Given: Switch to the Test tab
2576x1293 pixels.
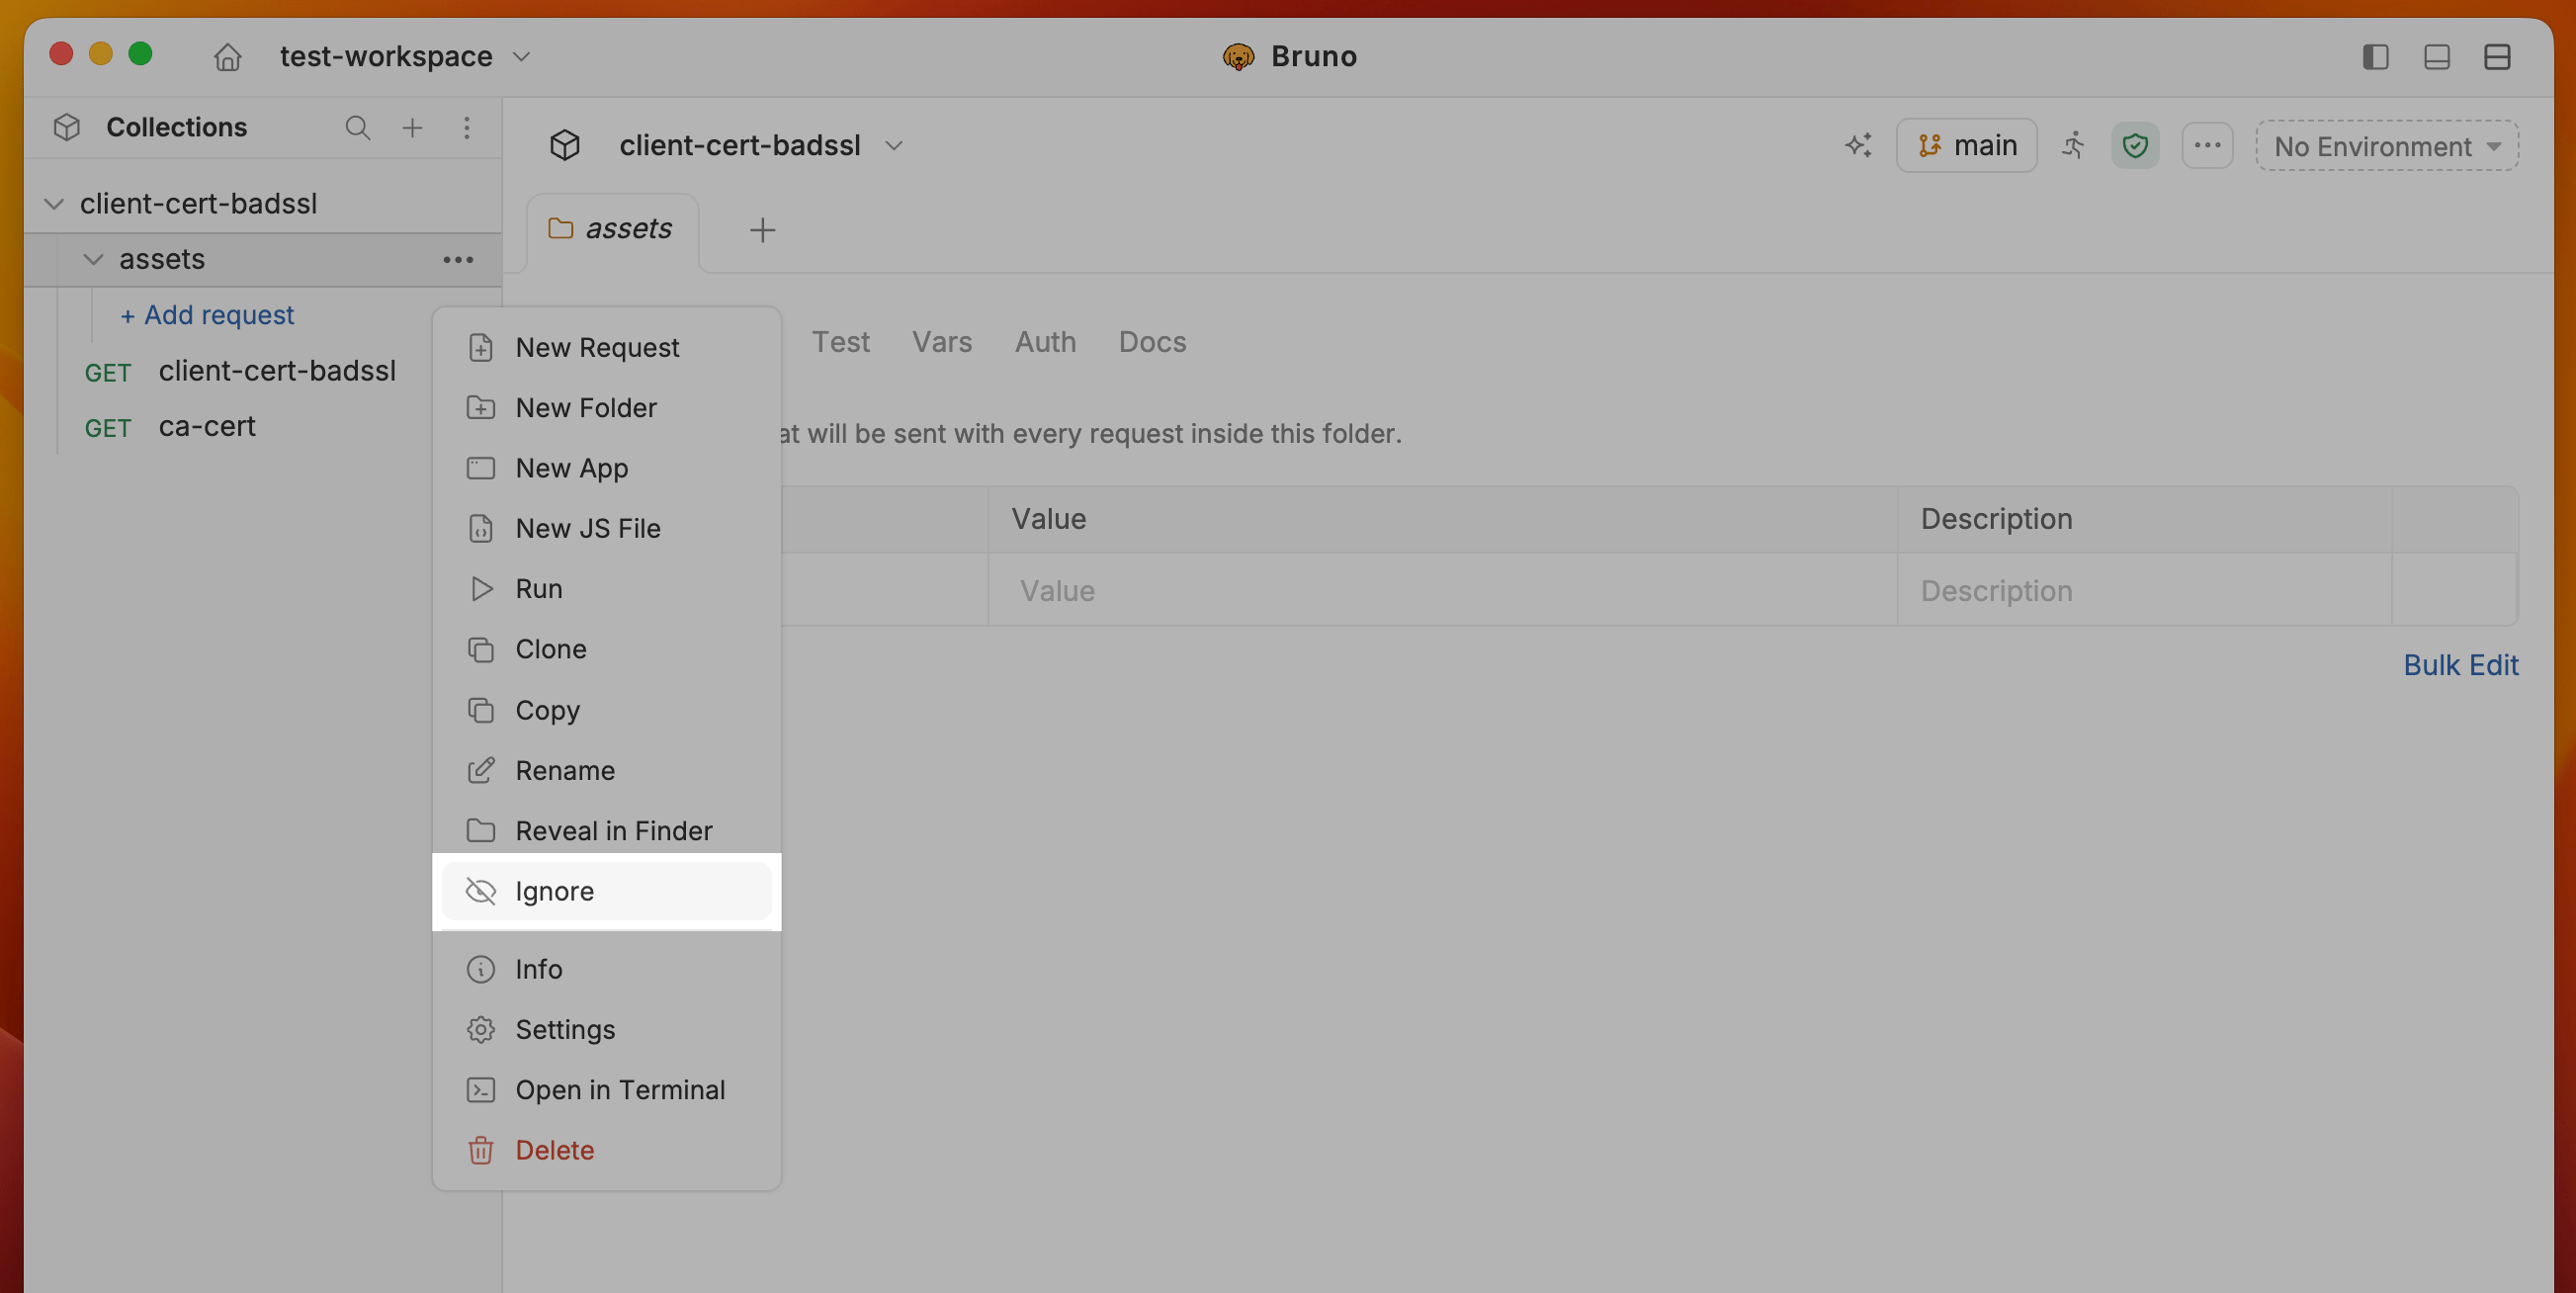Looking at the screenshot, I should click(840, 342).
